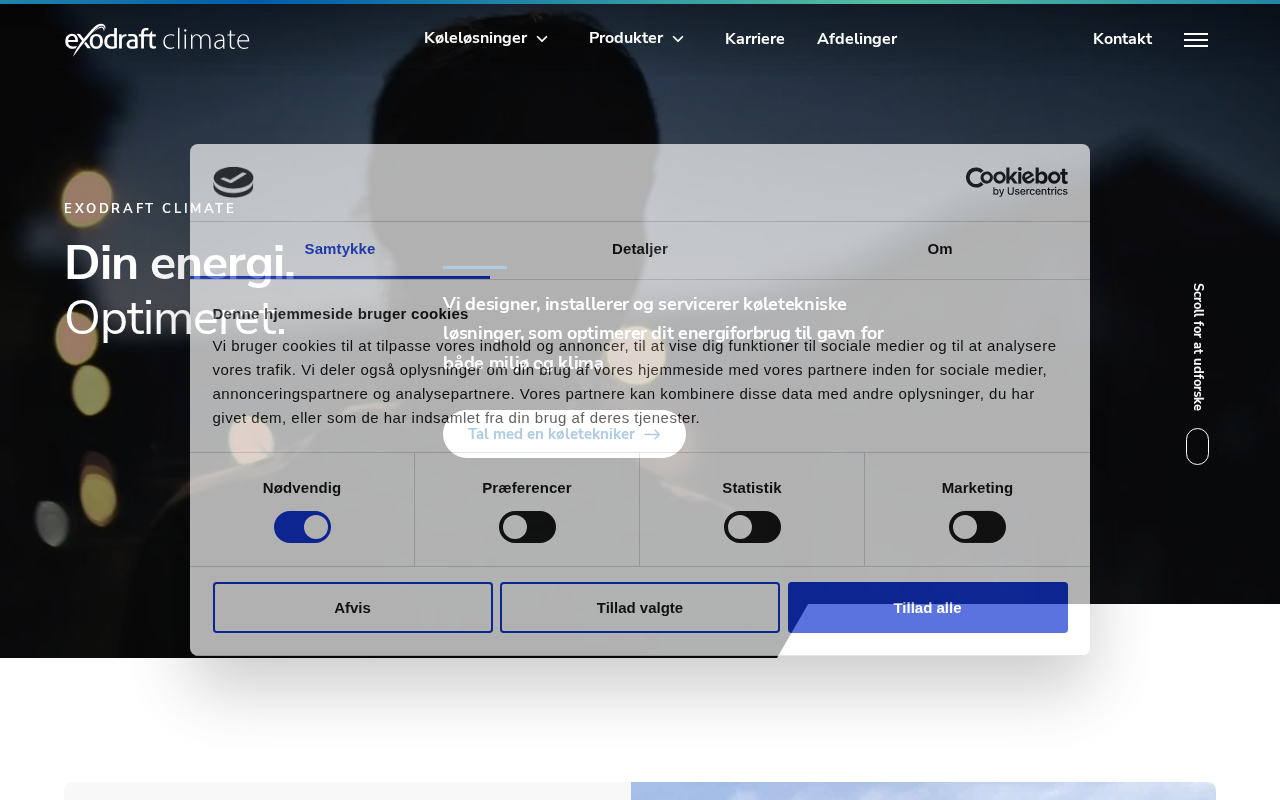
Task: Click the Tillad valgte button
Action: 640,608
